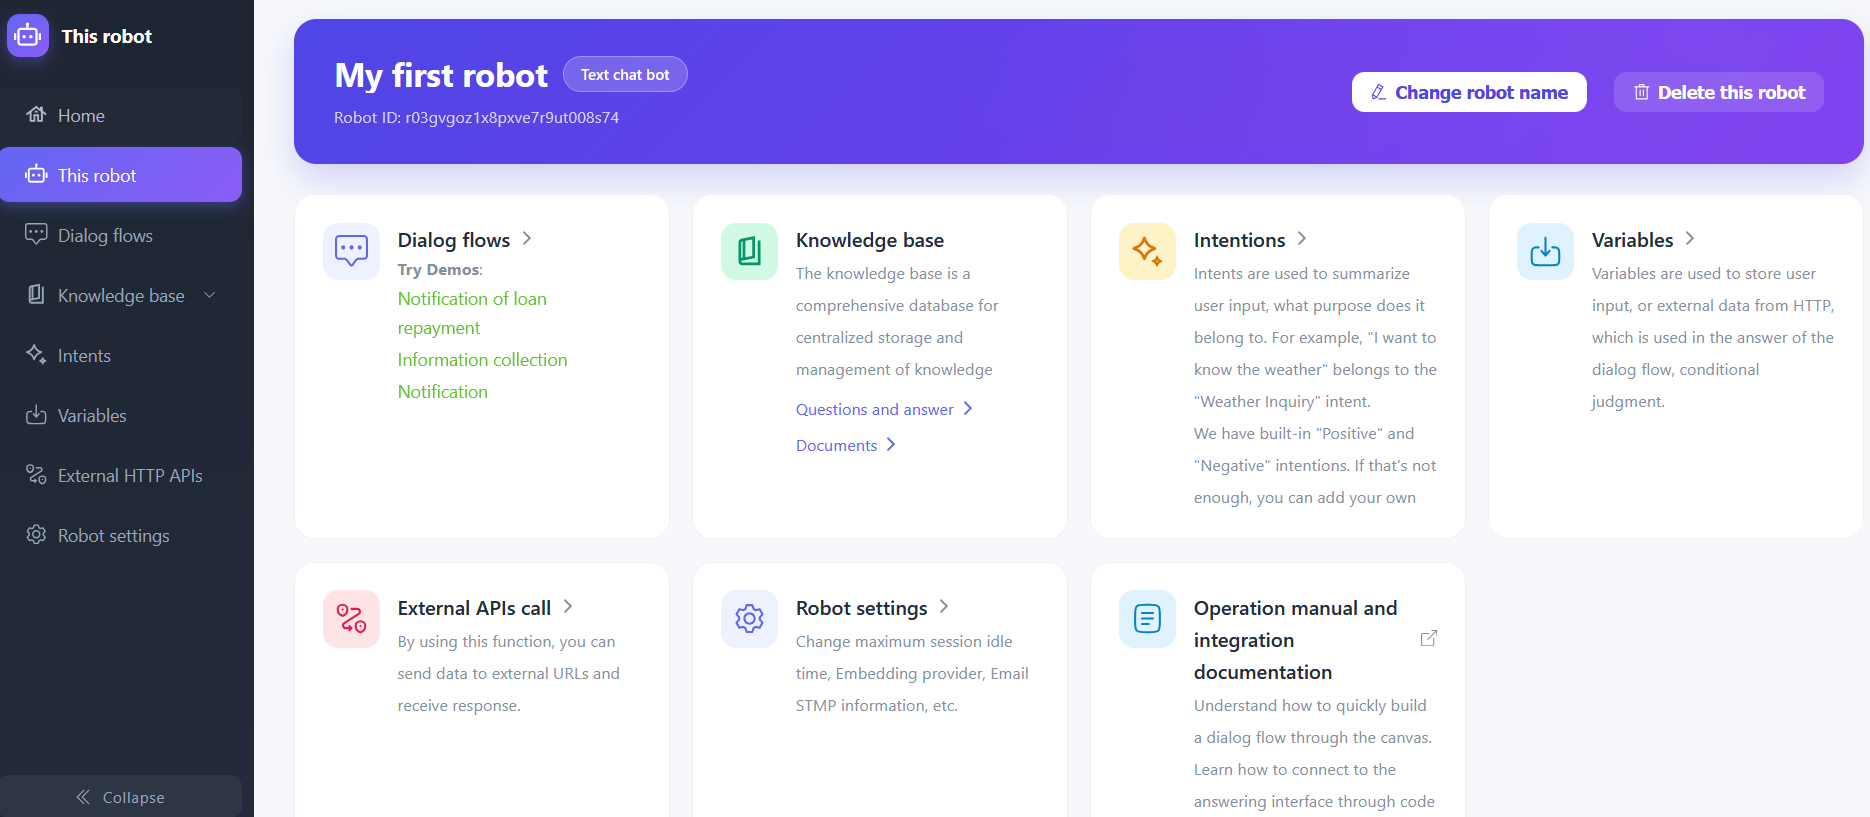The image size is (1870, 817).
Task: Click the chat bubble icon beside Dialog flows in sidebar
Action: 36,234
